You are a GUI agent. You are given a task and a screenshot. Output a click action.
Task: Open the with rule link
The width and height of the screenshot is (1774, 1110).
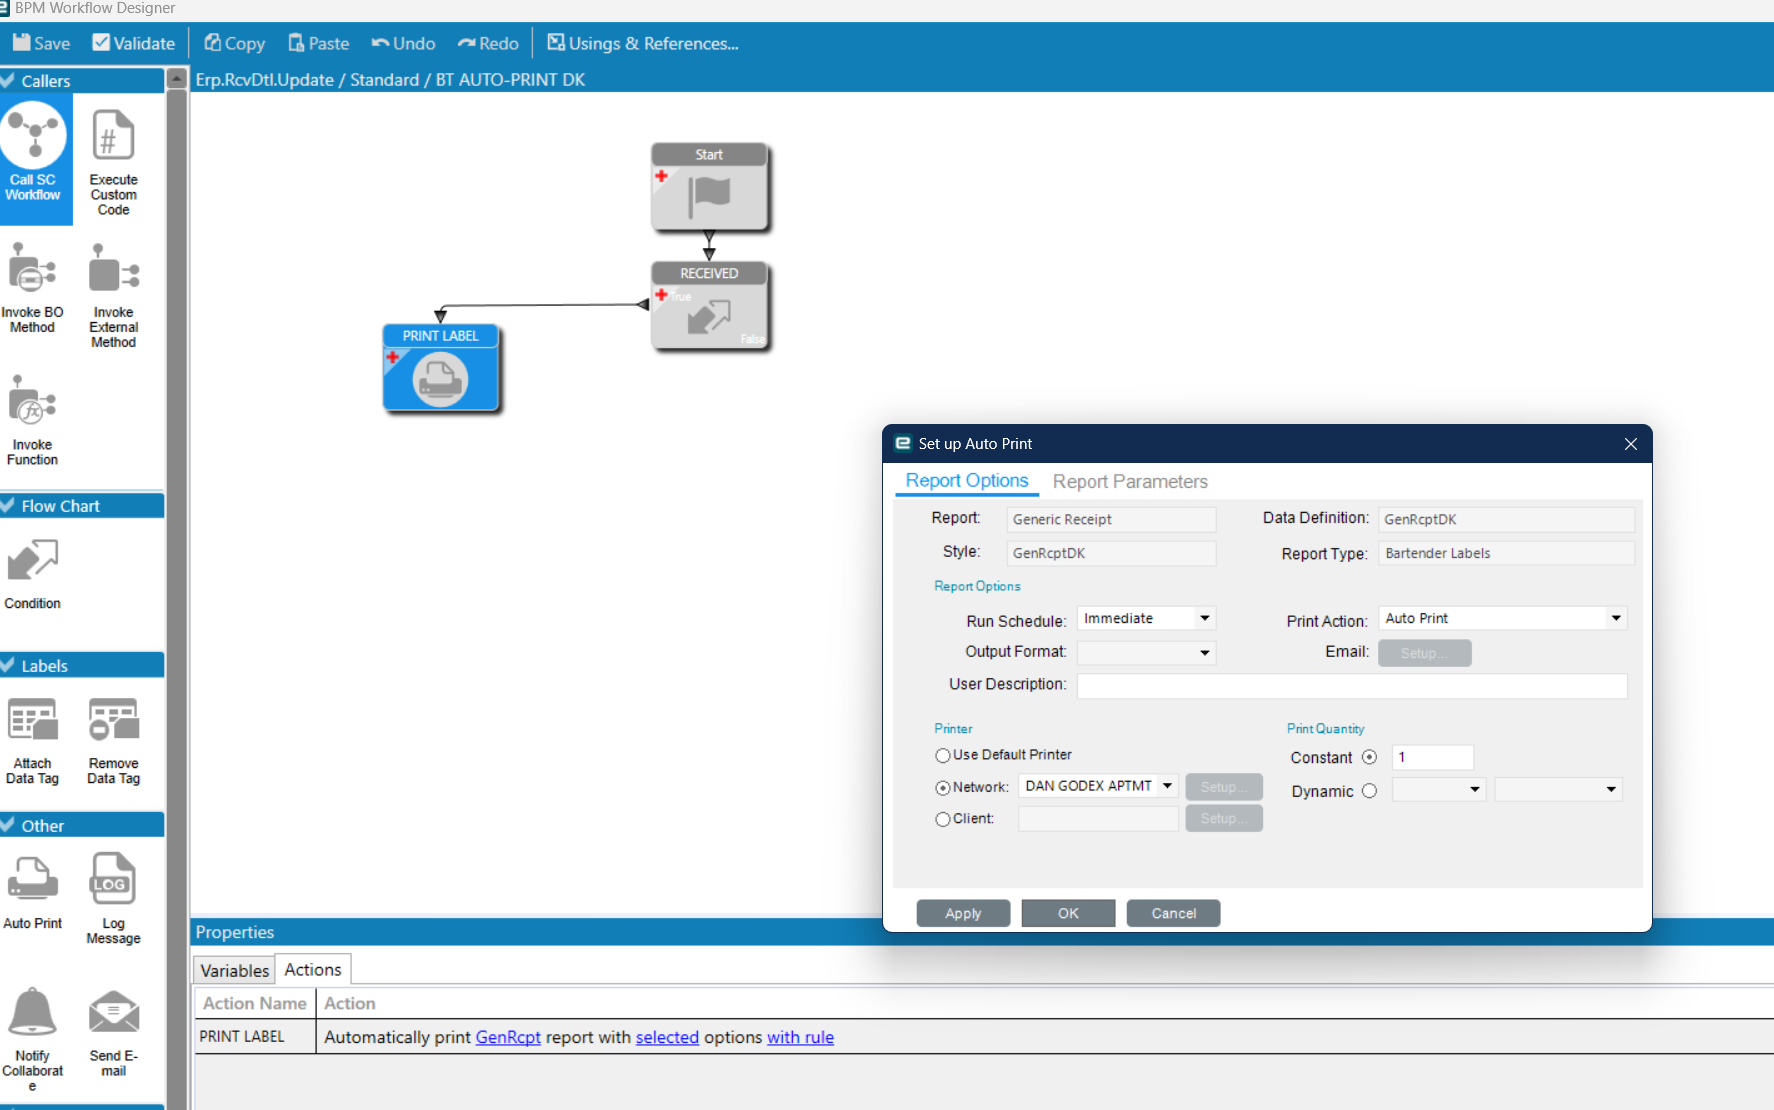point(800,1037)
